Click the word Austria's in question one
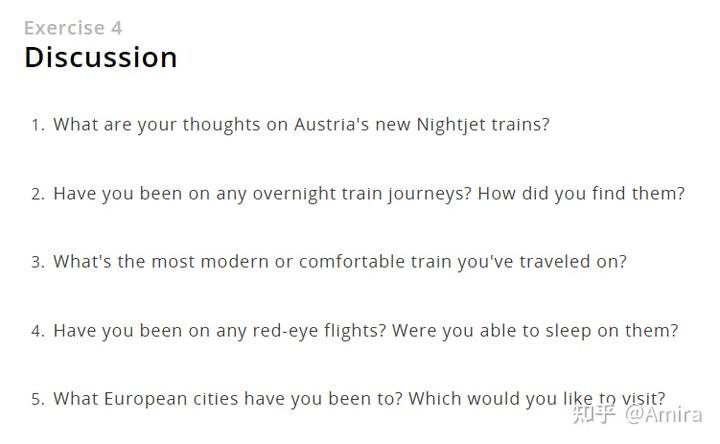720x444 pixels. click(332, 124)
